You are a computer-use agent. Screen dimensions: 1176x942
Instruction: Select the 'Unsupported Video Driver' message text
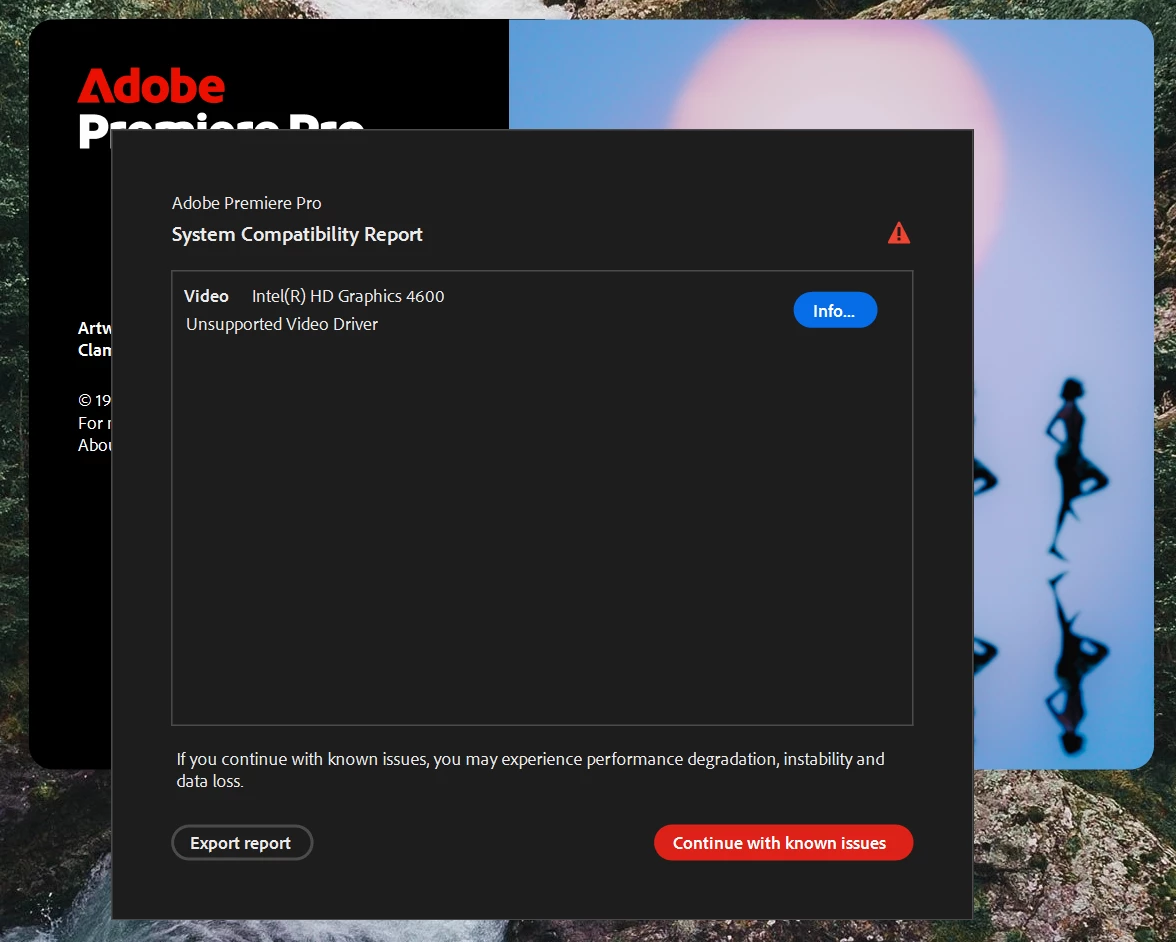(282, 324)
